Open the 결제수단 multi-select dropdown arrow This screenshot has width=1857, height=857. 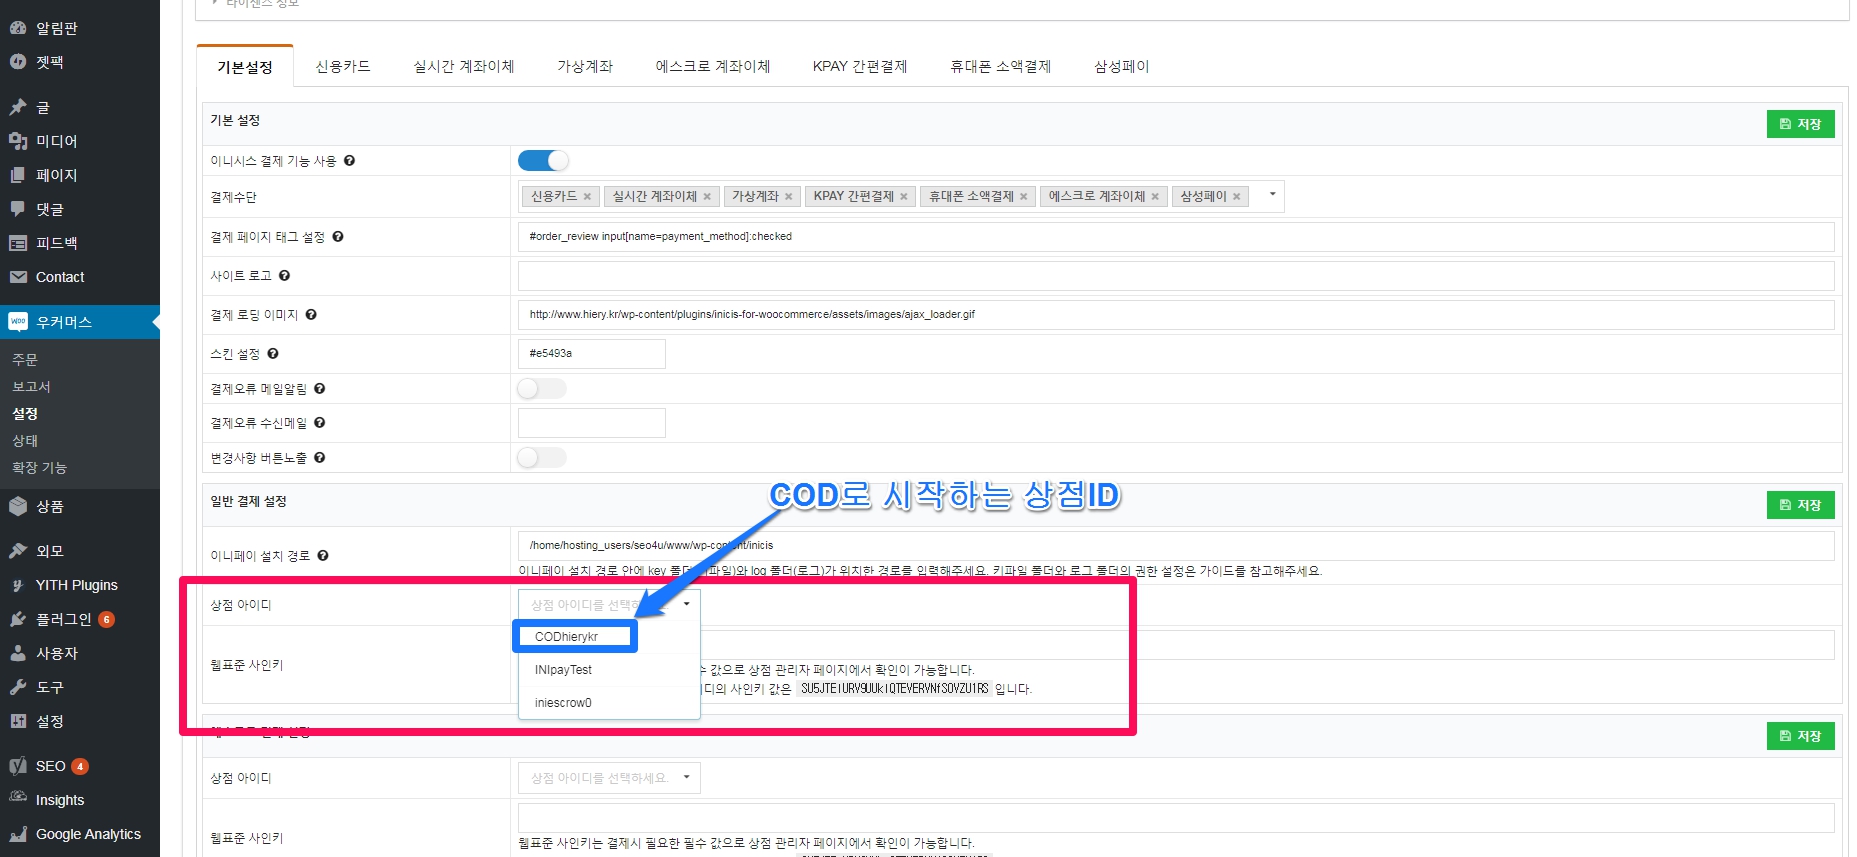1272,194
